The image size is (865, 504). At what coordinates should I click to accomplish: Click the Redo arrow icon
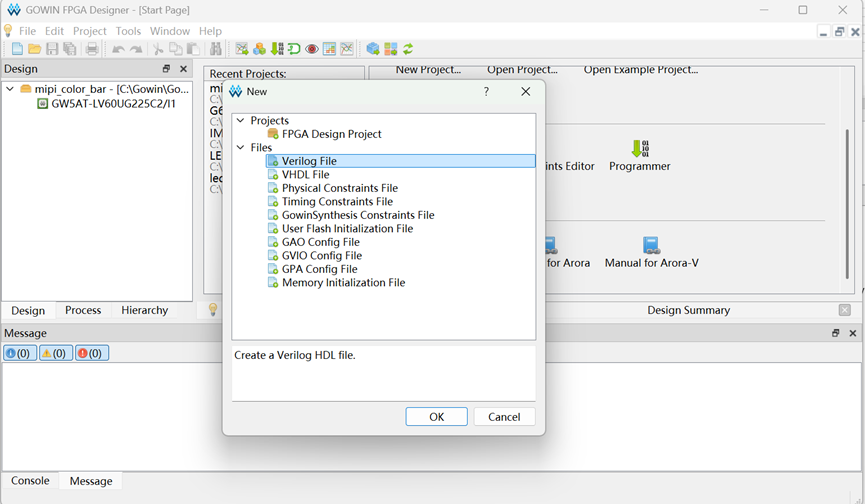tap(136, 49)
